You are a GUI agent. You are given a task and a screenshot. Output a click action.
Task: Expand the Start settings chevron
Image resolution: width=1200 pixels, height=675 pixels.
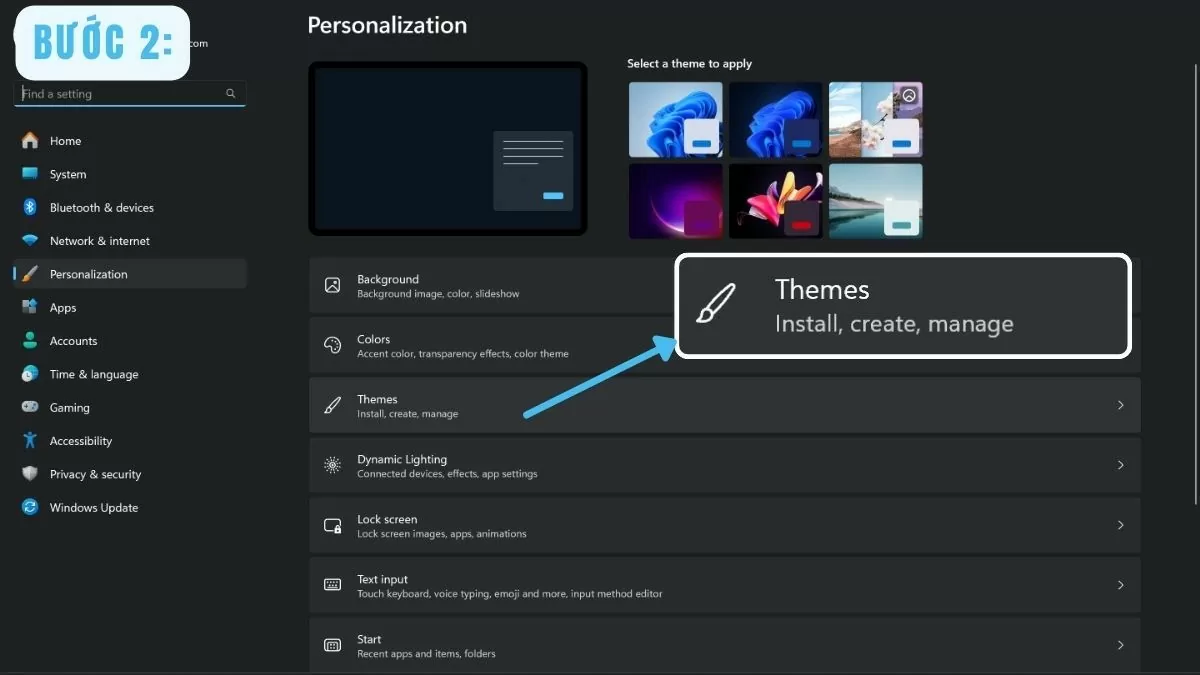click(1120, 644)
